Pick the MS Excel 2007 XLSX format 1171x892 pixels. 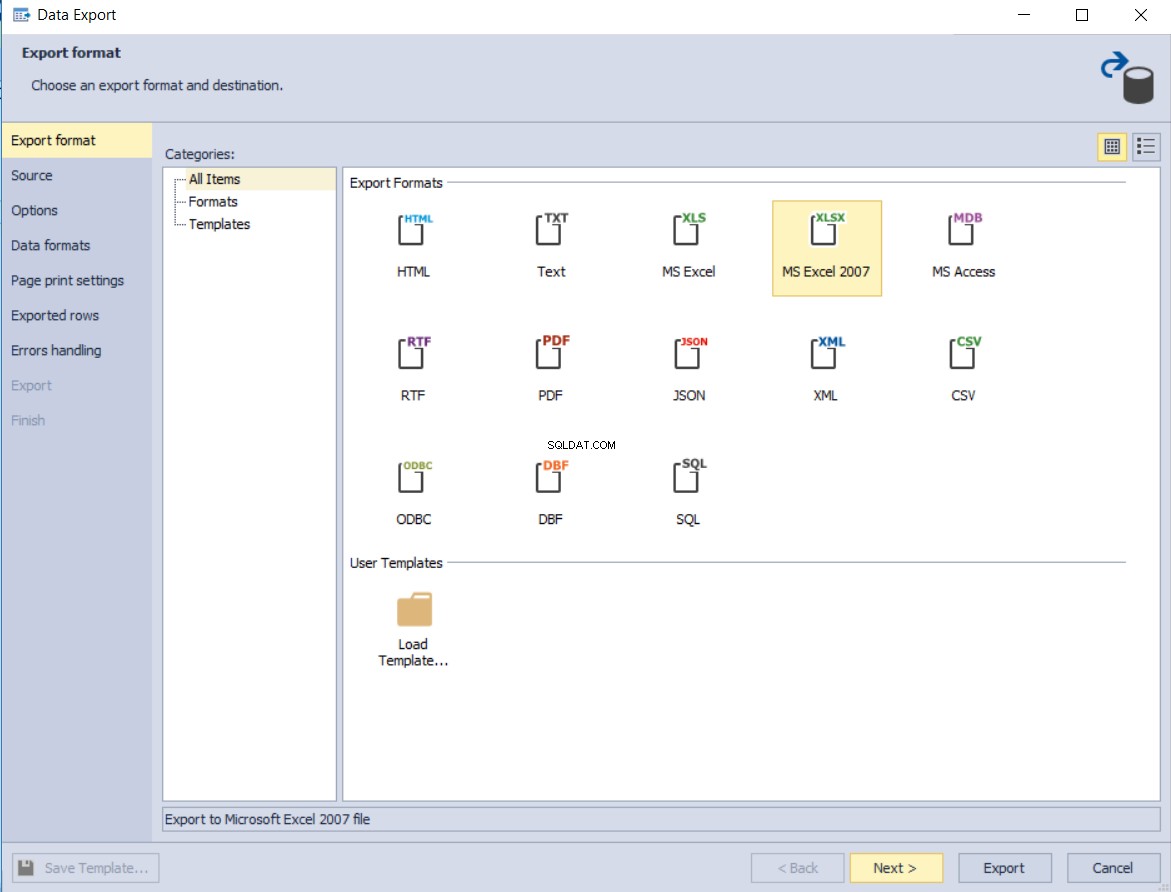[827, 248]
